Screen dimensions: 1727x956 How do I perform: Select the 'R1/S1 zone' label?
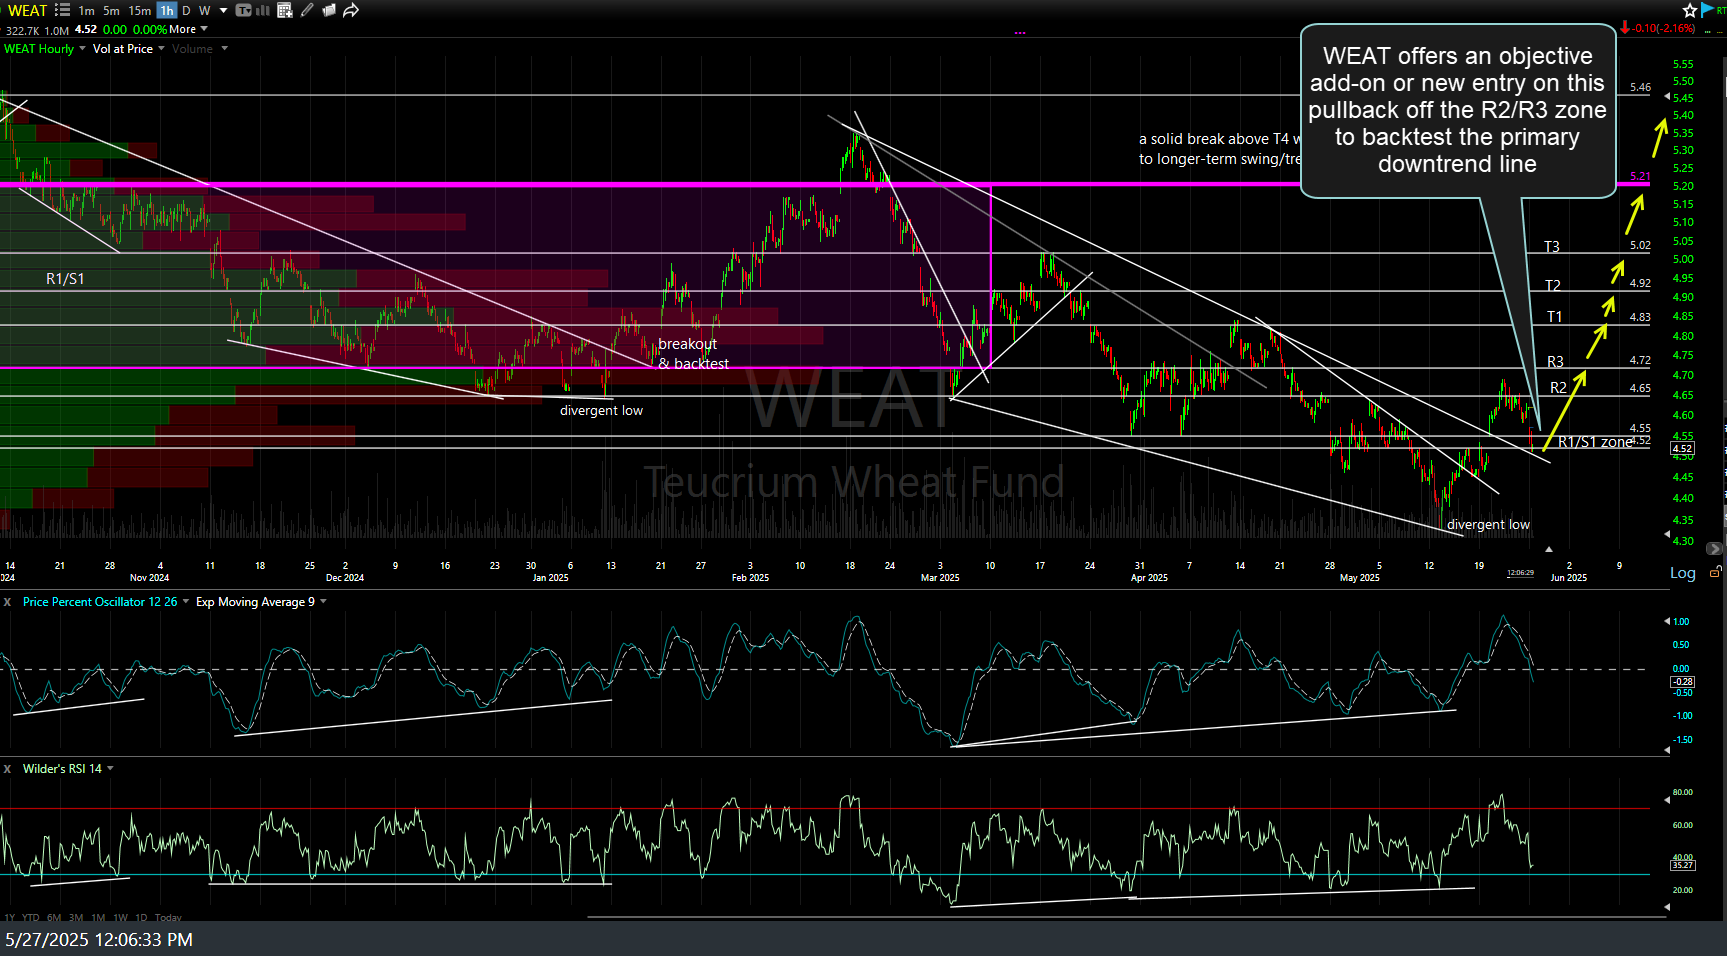pyautogui.click(x=1595, y=442)
